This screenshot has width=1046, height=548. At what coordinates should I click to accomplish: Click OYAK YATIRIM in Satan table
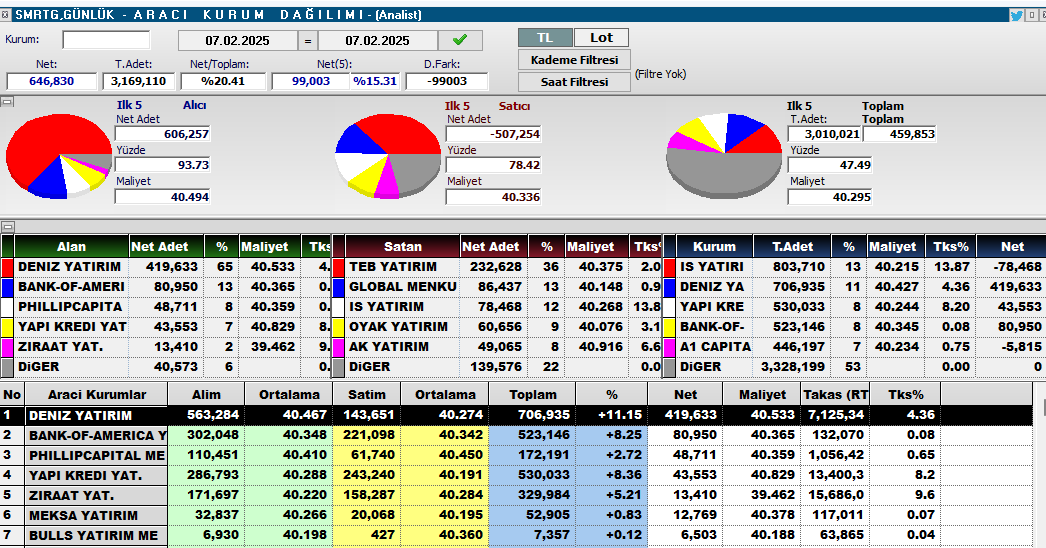[398, 326]
